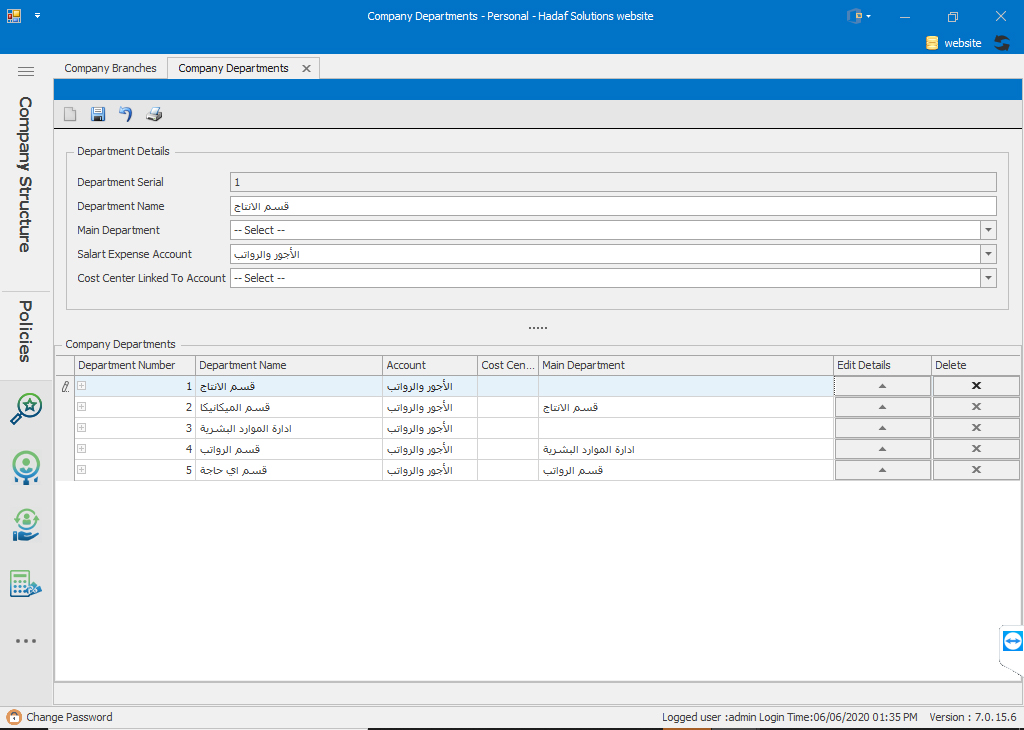Open the Main Department dropdown
Image resolution: width=1024 pixels, height=730 pixels.
tap(987, 229)
